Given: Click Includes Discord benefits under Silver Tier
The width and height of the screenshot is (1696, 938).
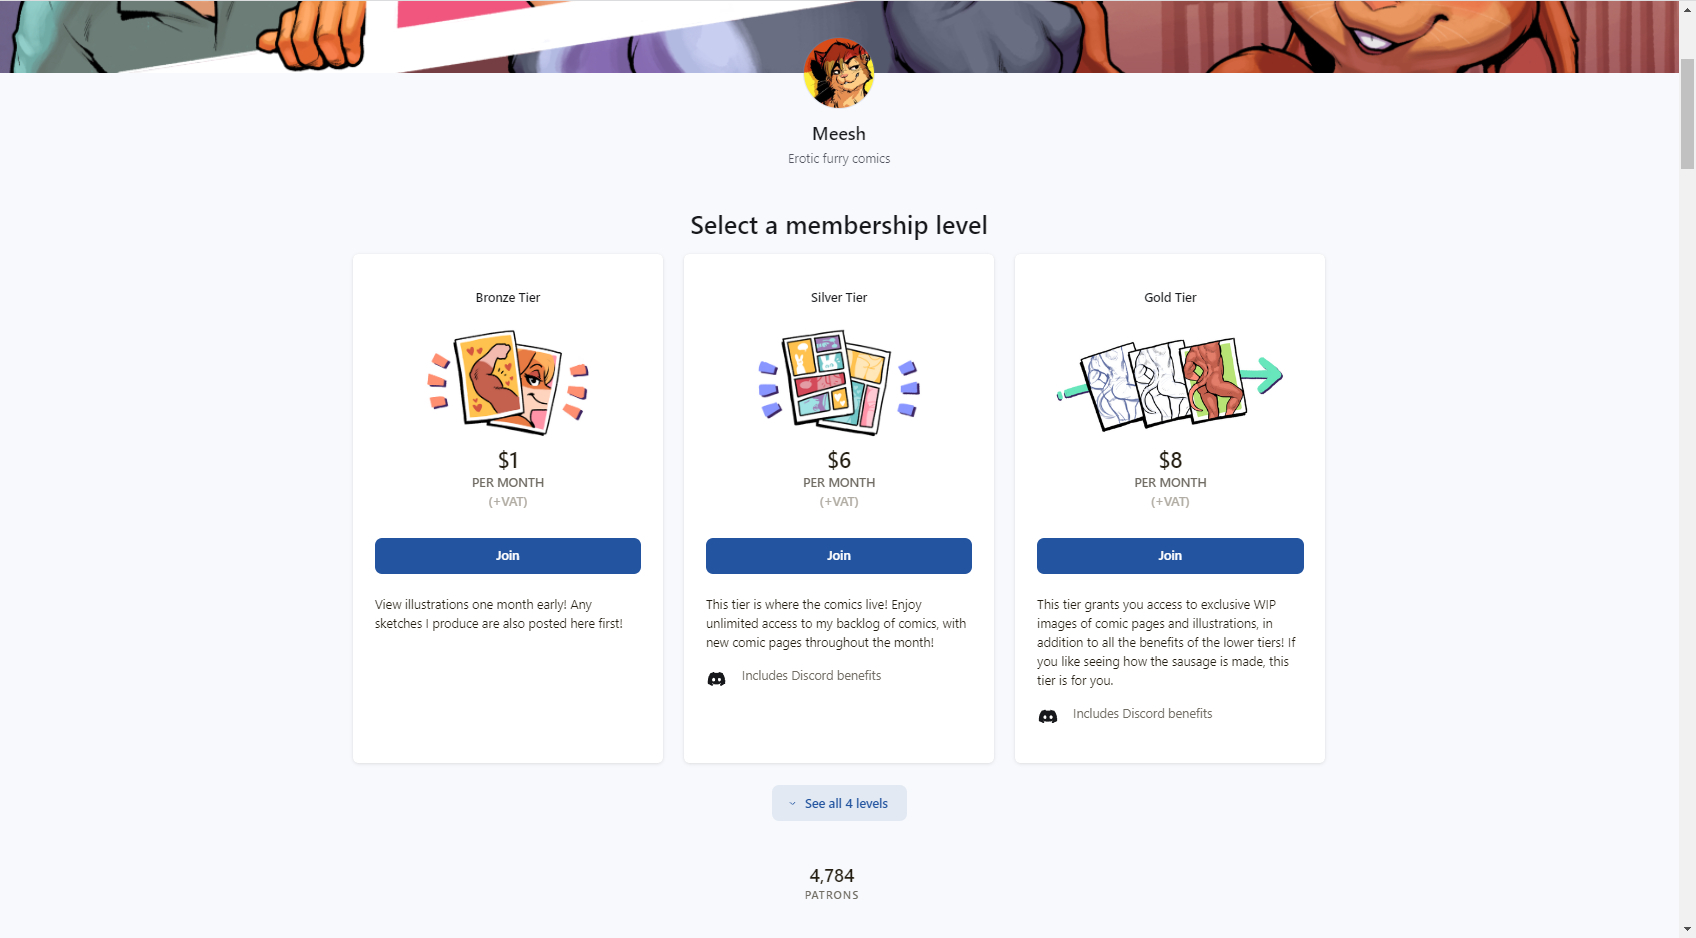Looking at the screenshot, I should (811, 676).
